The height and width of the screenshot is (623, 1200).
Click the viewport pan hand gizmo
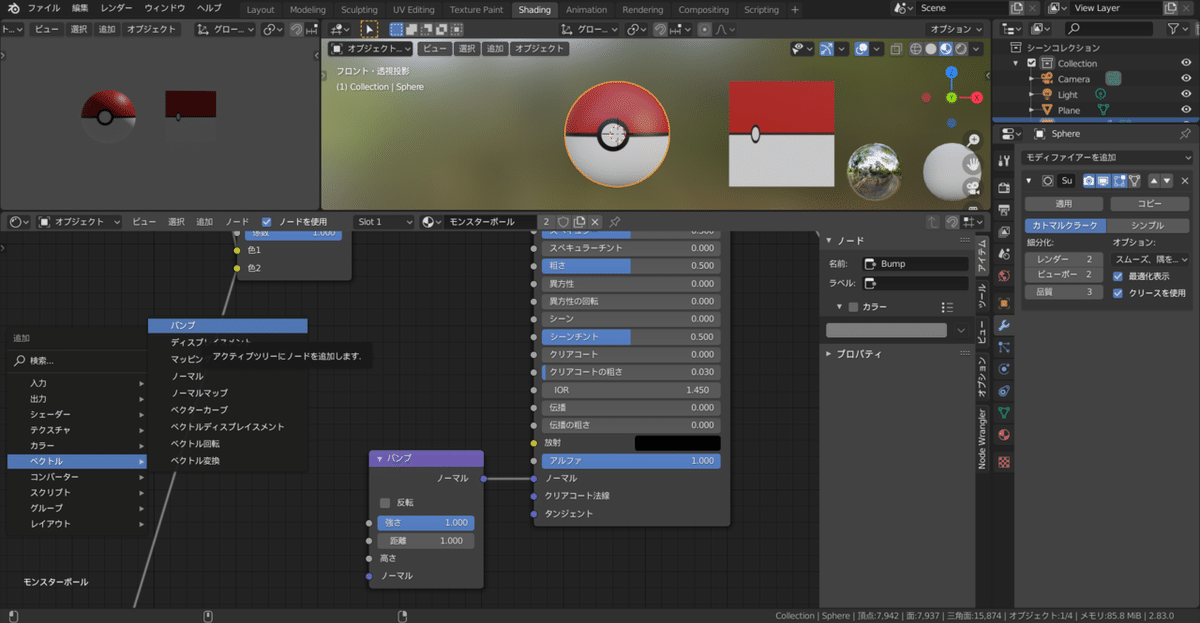(x=972, y=164)
